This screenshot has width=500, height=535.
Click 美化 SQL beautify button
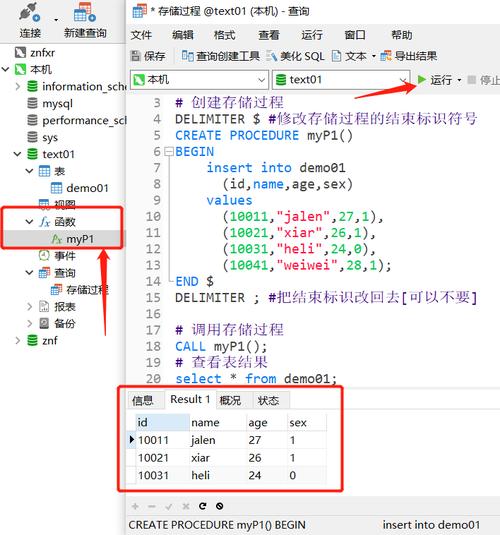296,56
